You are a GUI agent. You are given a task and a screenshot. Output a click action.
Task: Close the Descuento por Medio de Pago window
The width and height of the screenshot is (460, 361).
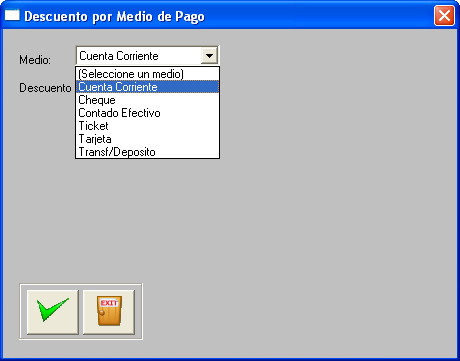[x=444, y=15]
